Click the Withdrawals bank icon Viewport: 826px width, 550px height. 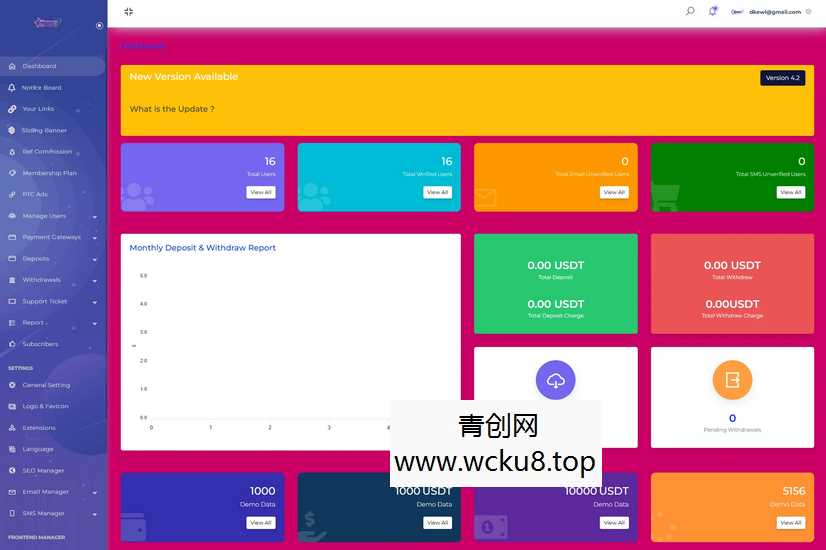(12, 280)
